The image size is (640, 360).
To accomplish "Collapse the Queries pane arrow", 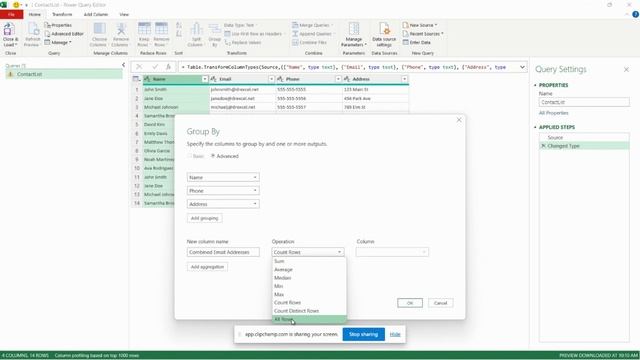I will pyautogui.click(x=123, y=65).
